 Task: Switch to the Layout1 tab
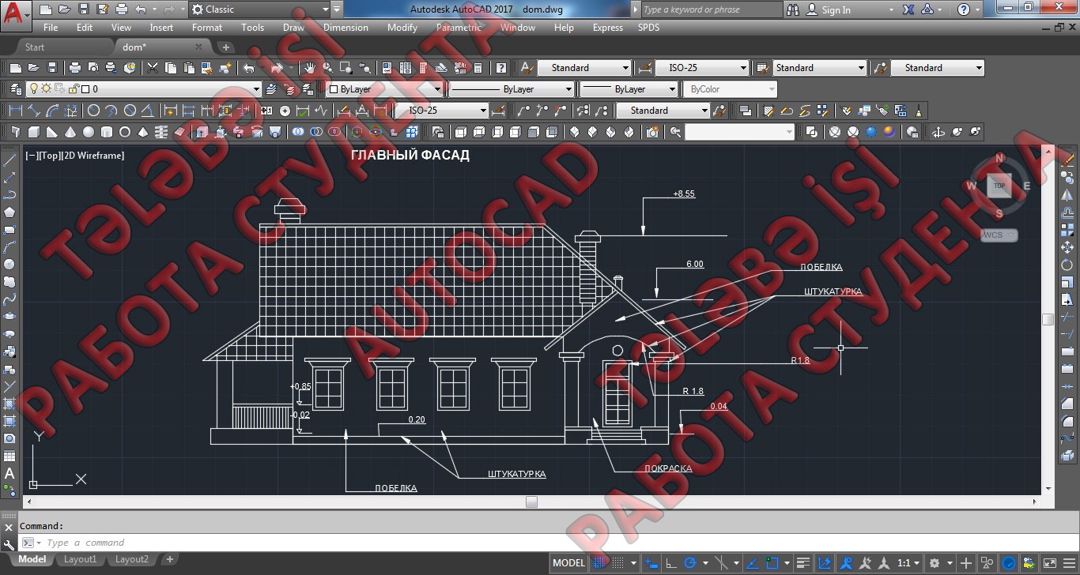click(x=81, y=559)
